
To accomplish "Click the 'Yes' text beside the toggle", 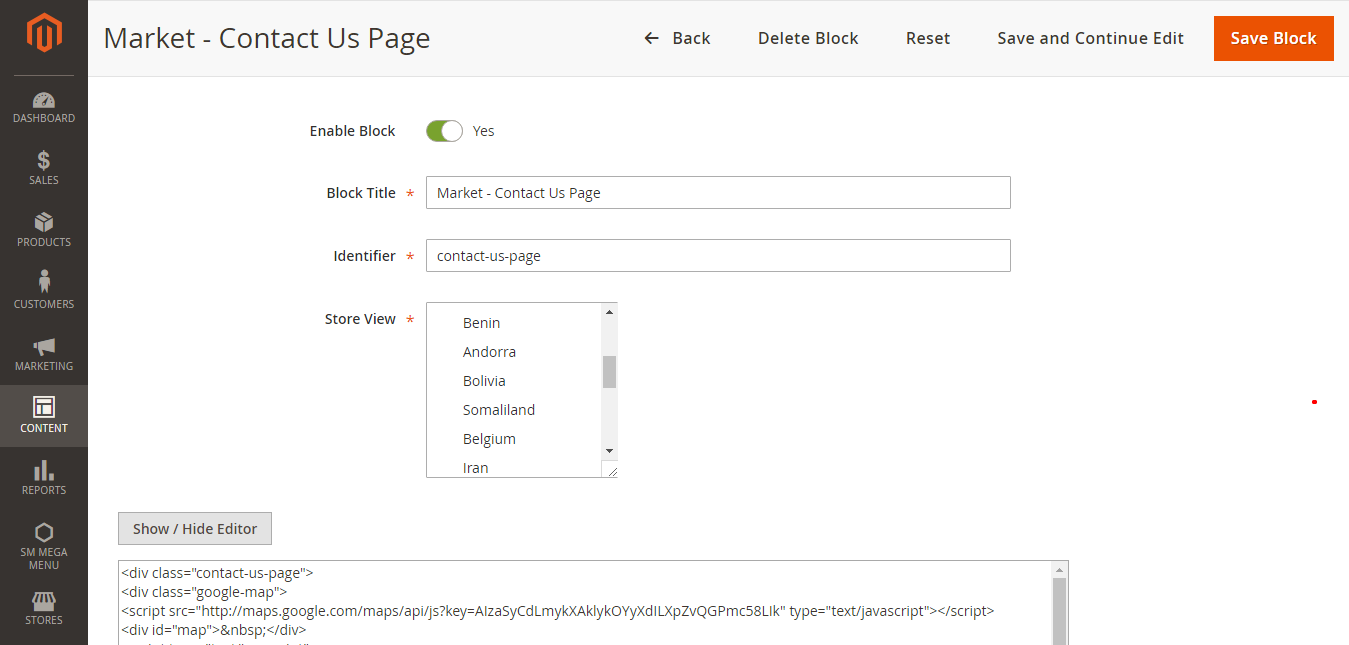I will click(484, 131).
